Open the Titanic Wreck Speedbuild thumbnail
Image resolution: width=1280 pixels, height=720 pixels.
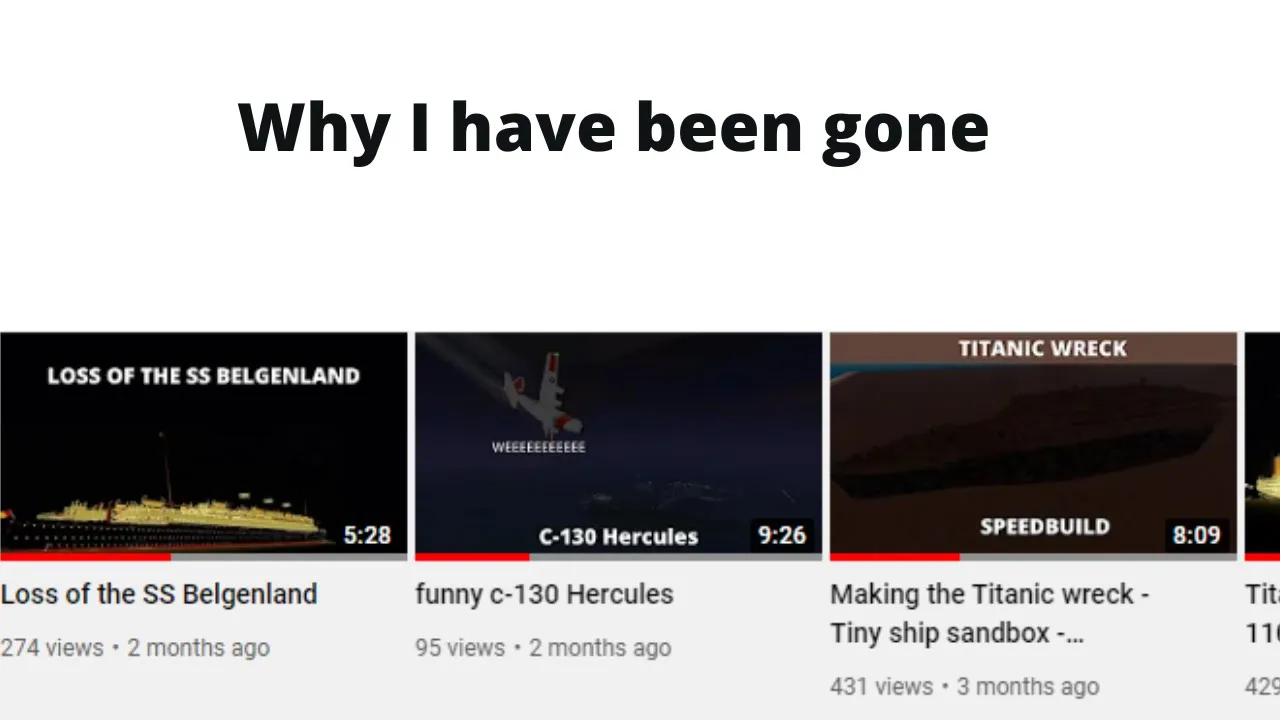tap(1033, 445)
